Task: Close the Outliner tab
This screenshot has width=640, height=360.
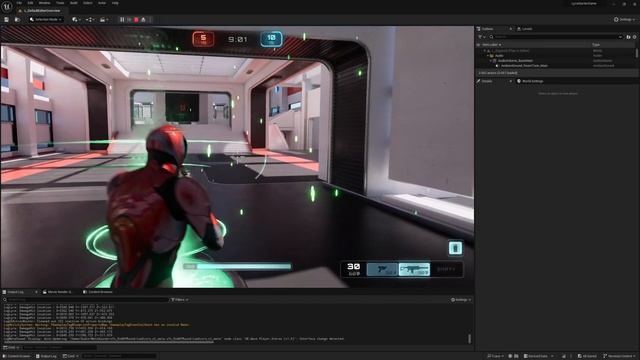Action: click(x=511, y=29)
